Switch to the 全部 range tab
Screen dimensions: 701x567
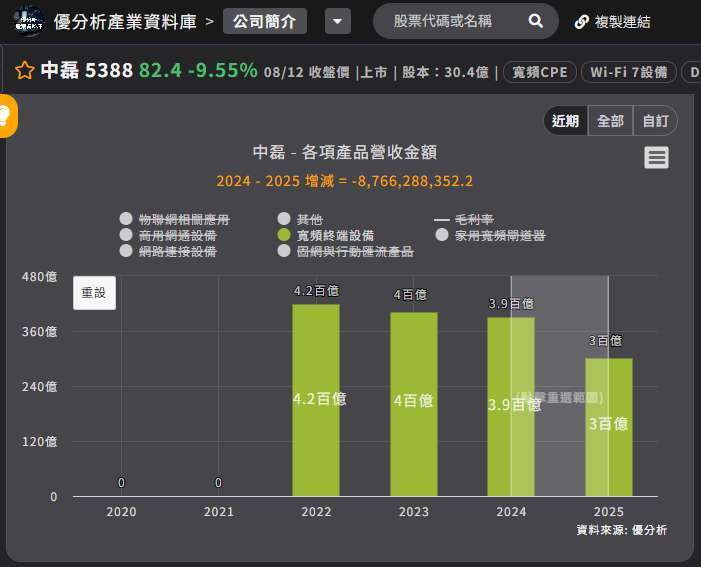(610, 121)
